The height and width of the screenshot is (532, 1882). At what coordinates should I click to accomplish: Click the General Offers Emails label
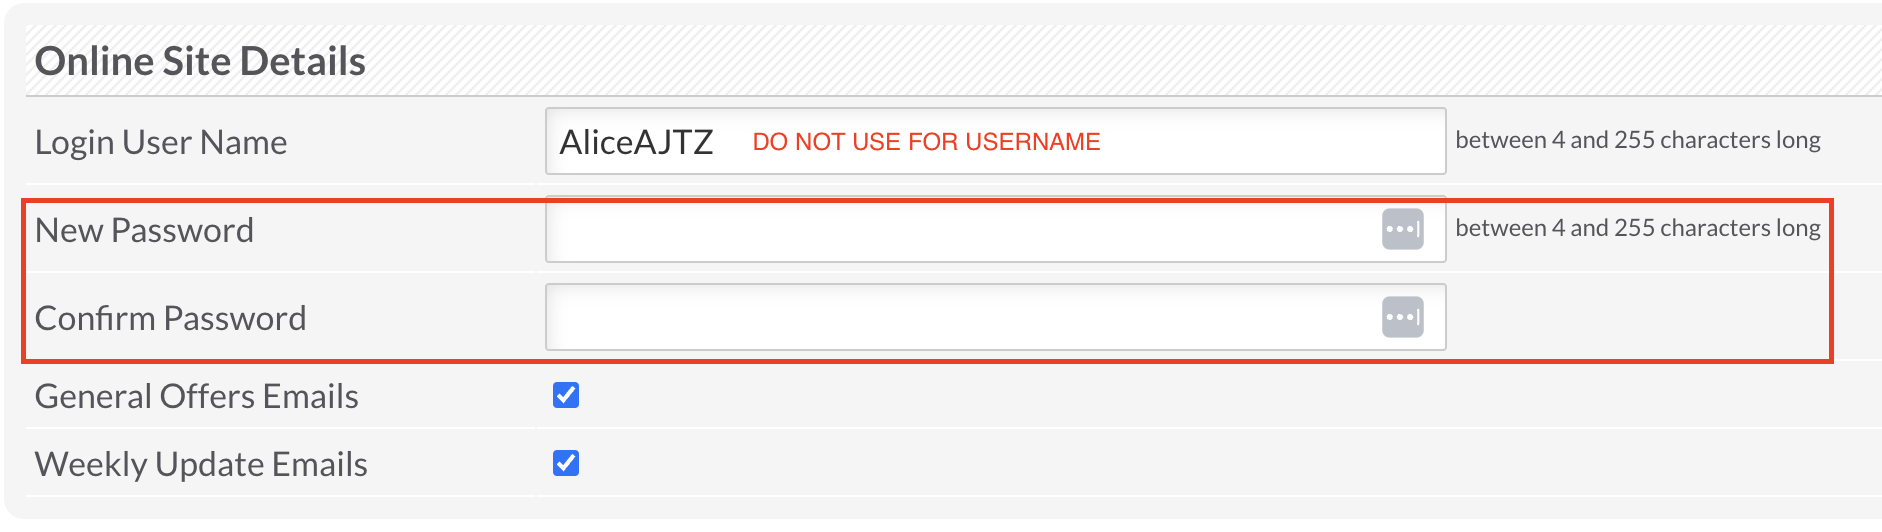point(196,396)
